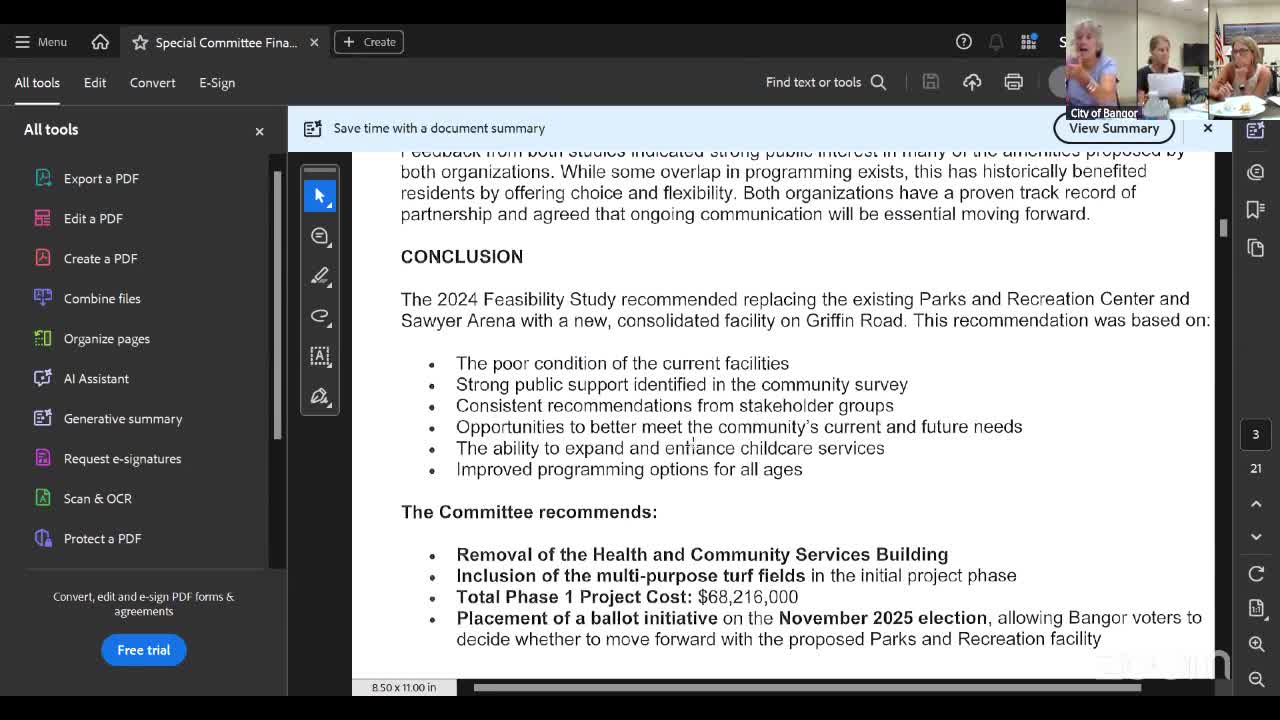Open the page display settings icon
Screen dimensions: 1280x720
click(x=1256, y=608)
